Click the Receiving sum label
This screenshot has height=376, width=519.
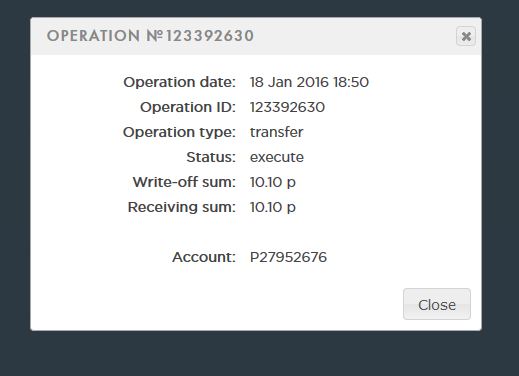click(x=182, y=207)
